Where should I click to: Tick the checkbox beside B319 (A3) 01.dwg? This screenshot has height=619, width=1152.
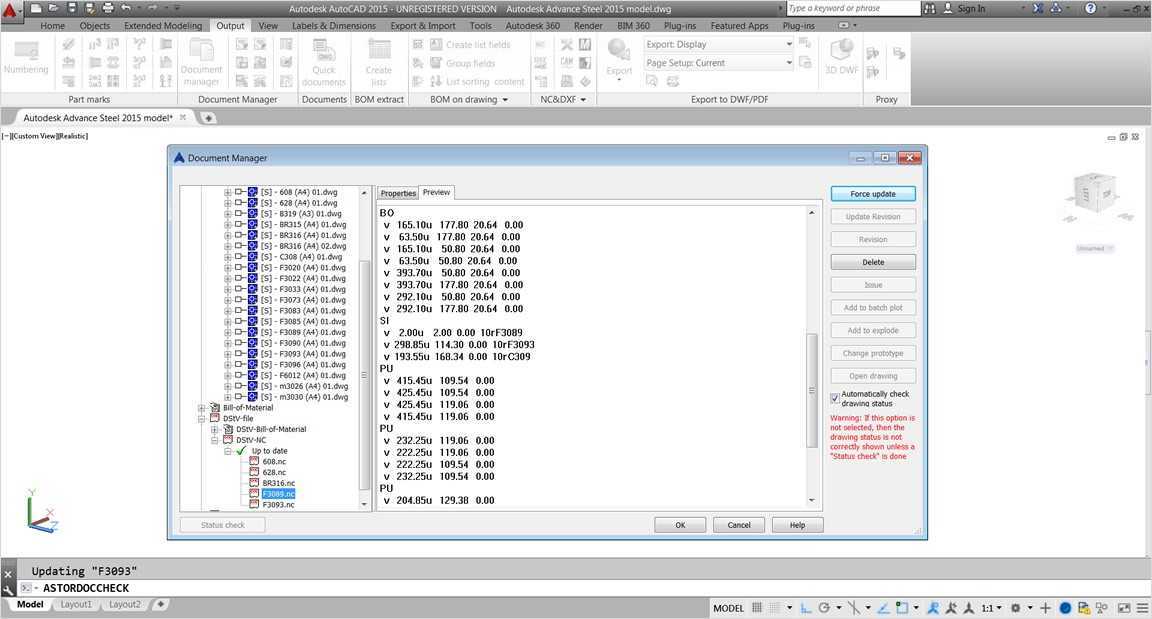pyautogui.click(x=240, y=214)
